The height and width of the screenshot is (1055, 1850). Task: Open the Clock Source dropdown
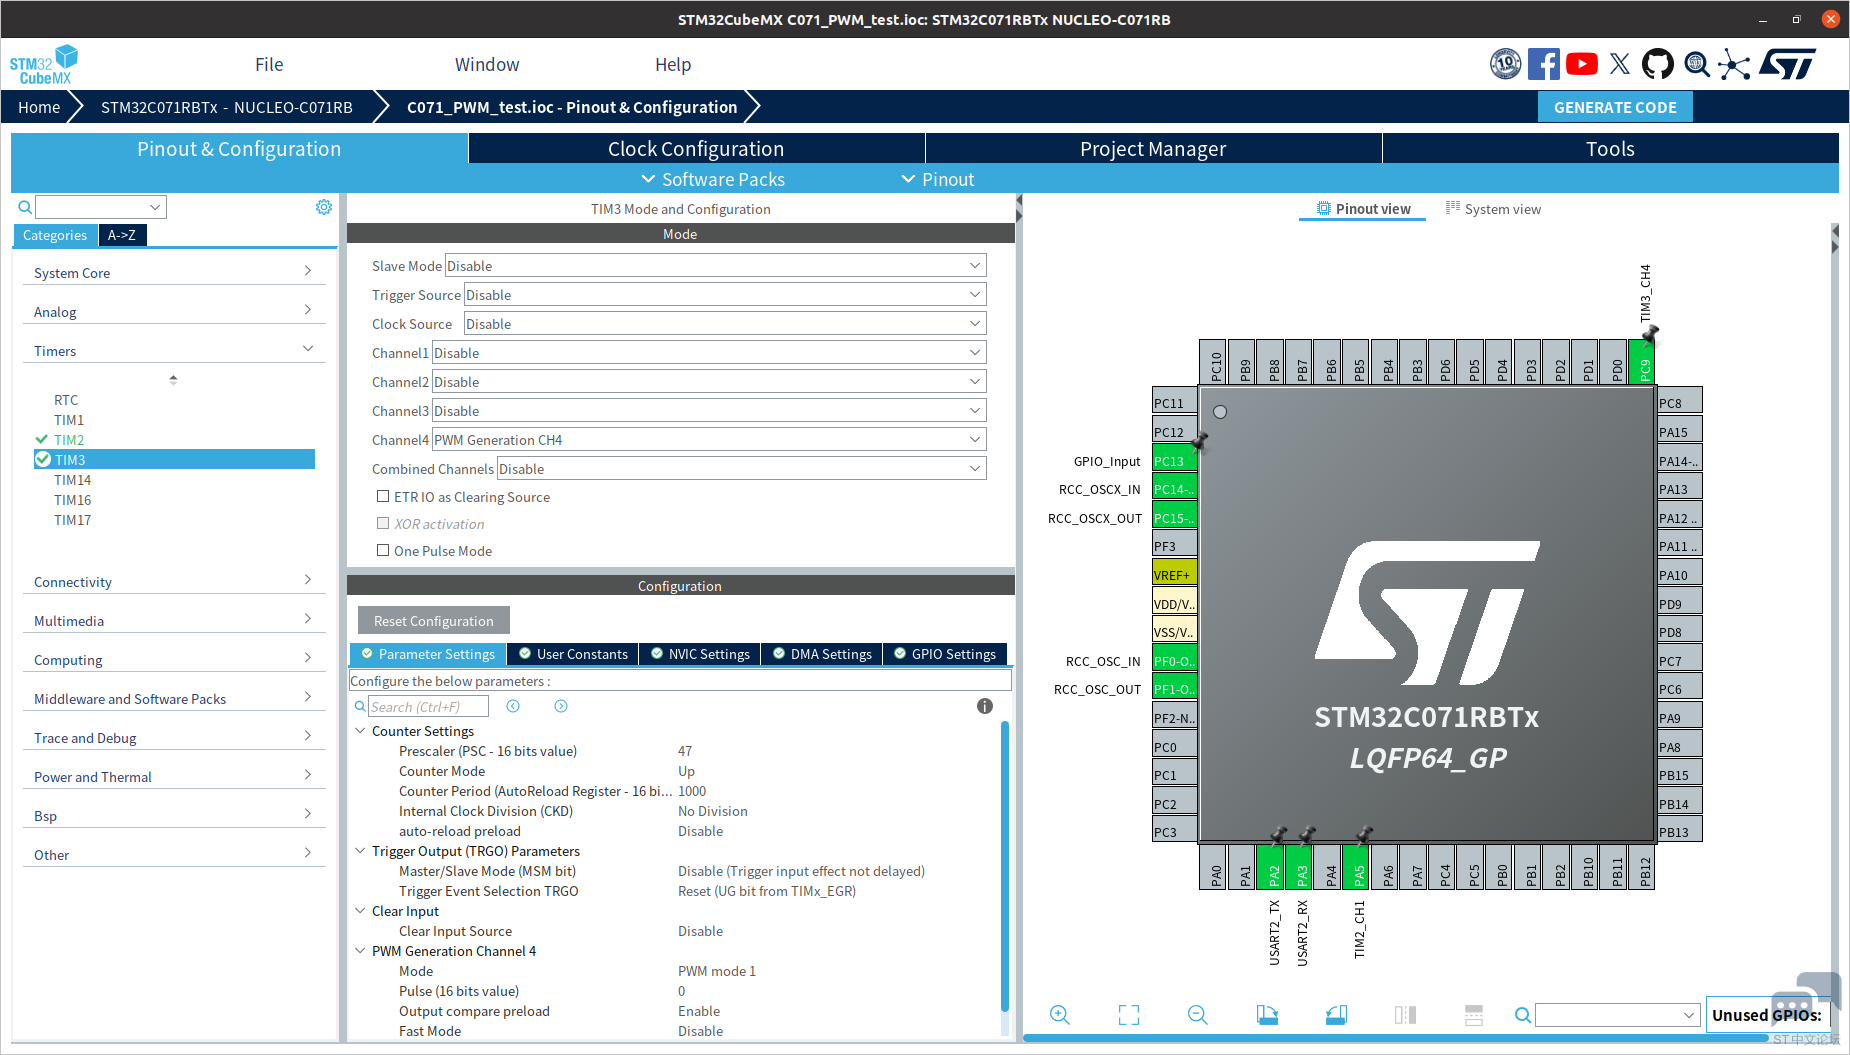point(725,323)
